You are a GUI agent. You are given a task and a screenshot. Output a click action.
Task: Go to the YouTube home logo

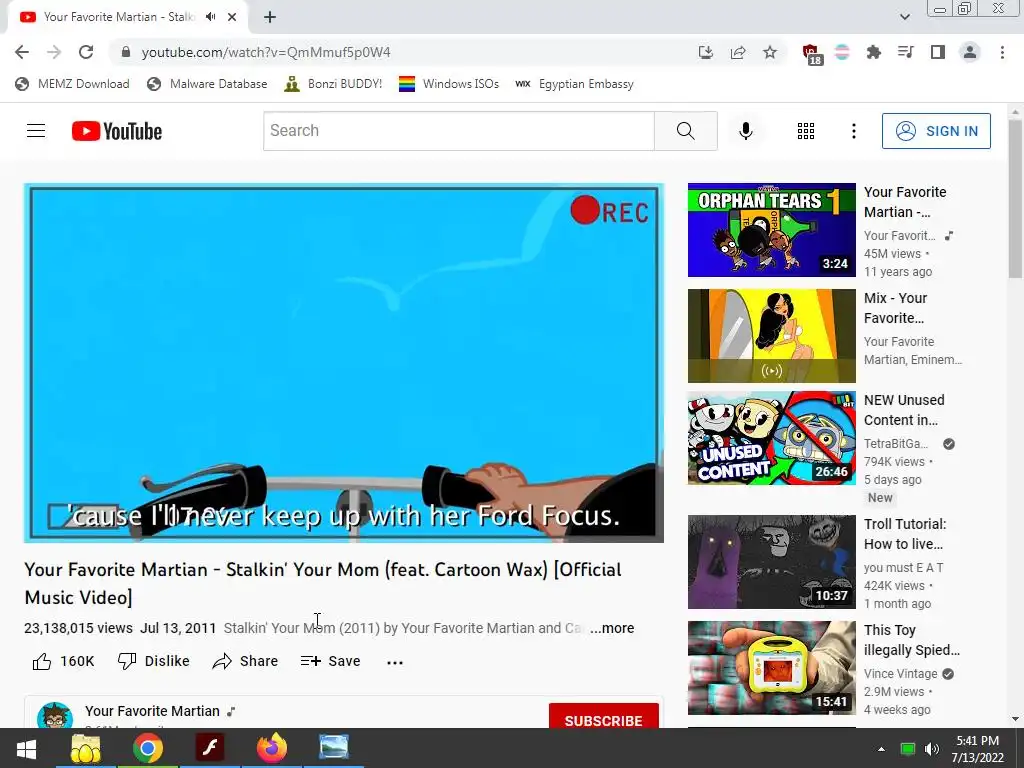[x=117, y=131]
